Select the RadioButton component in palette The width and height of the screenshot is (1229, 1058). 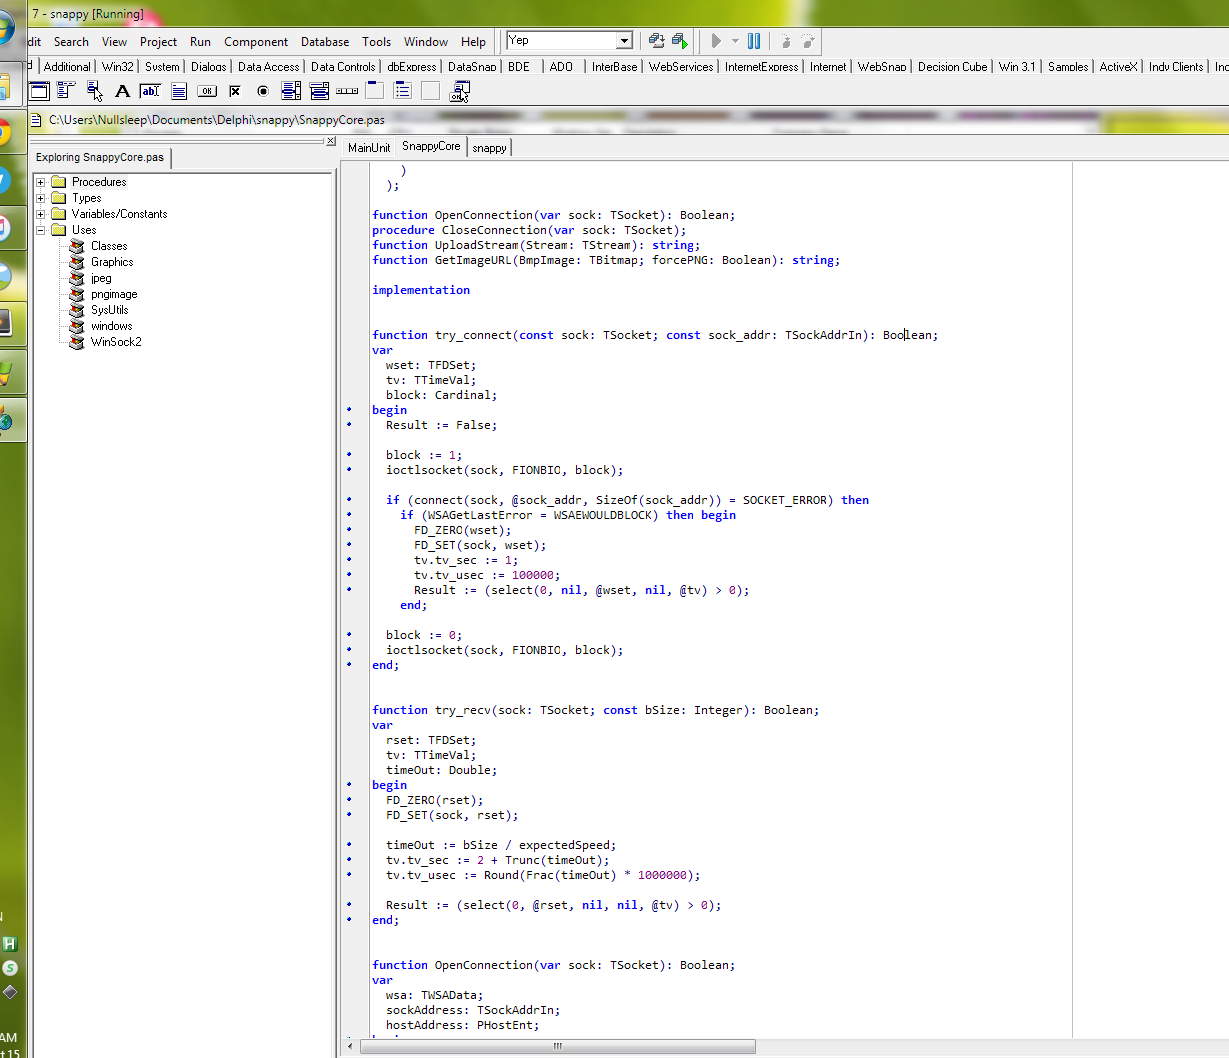[x=263, y=91]
